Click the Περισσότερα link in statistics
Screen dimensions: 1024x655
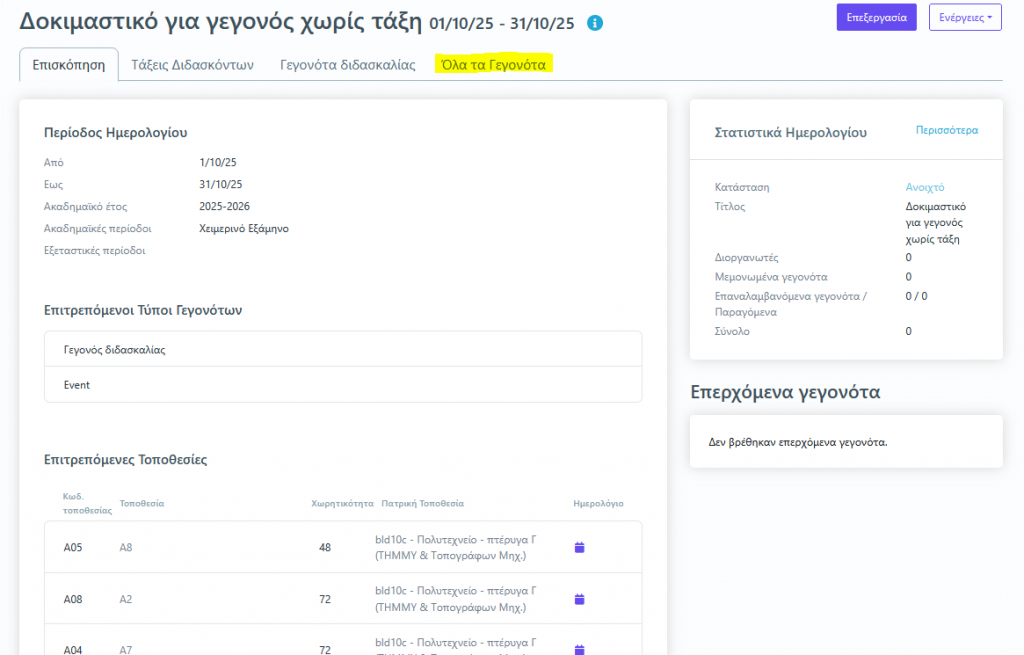(947, 130)
